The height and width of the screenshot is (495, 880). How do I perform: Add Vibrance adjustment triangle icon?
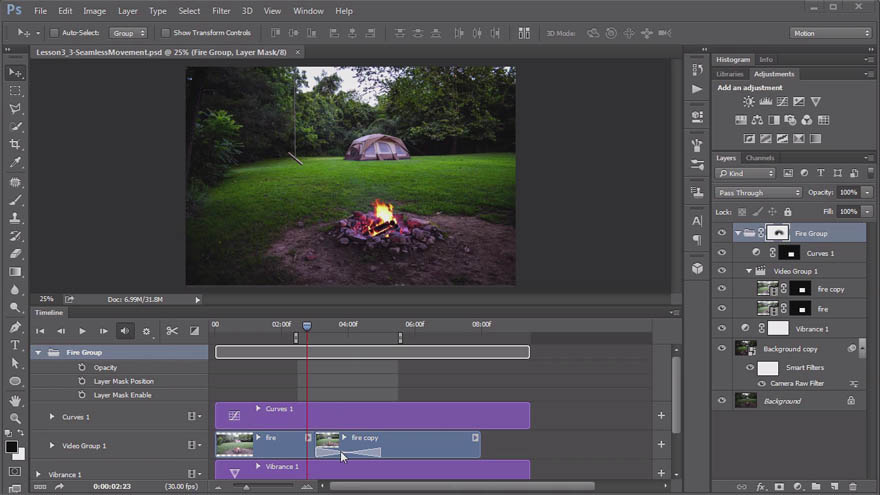pyautogui.click(x=815, y=102)
